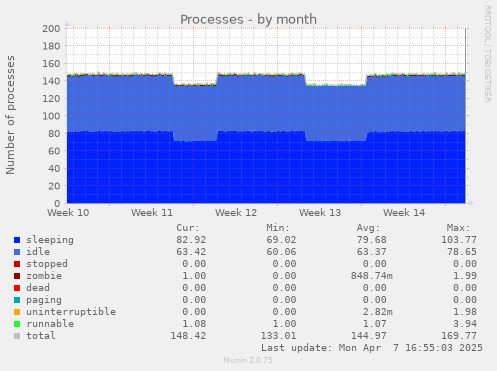
Task: Click the zombie legend color swatch
Action: coord(17,276)
